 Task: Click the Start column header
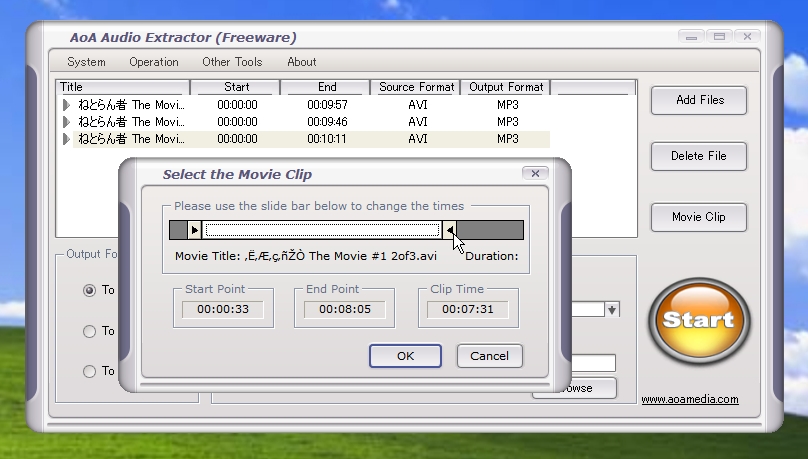pyautogui.click(x=236, y=87)
